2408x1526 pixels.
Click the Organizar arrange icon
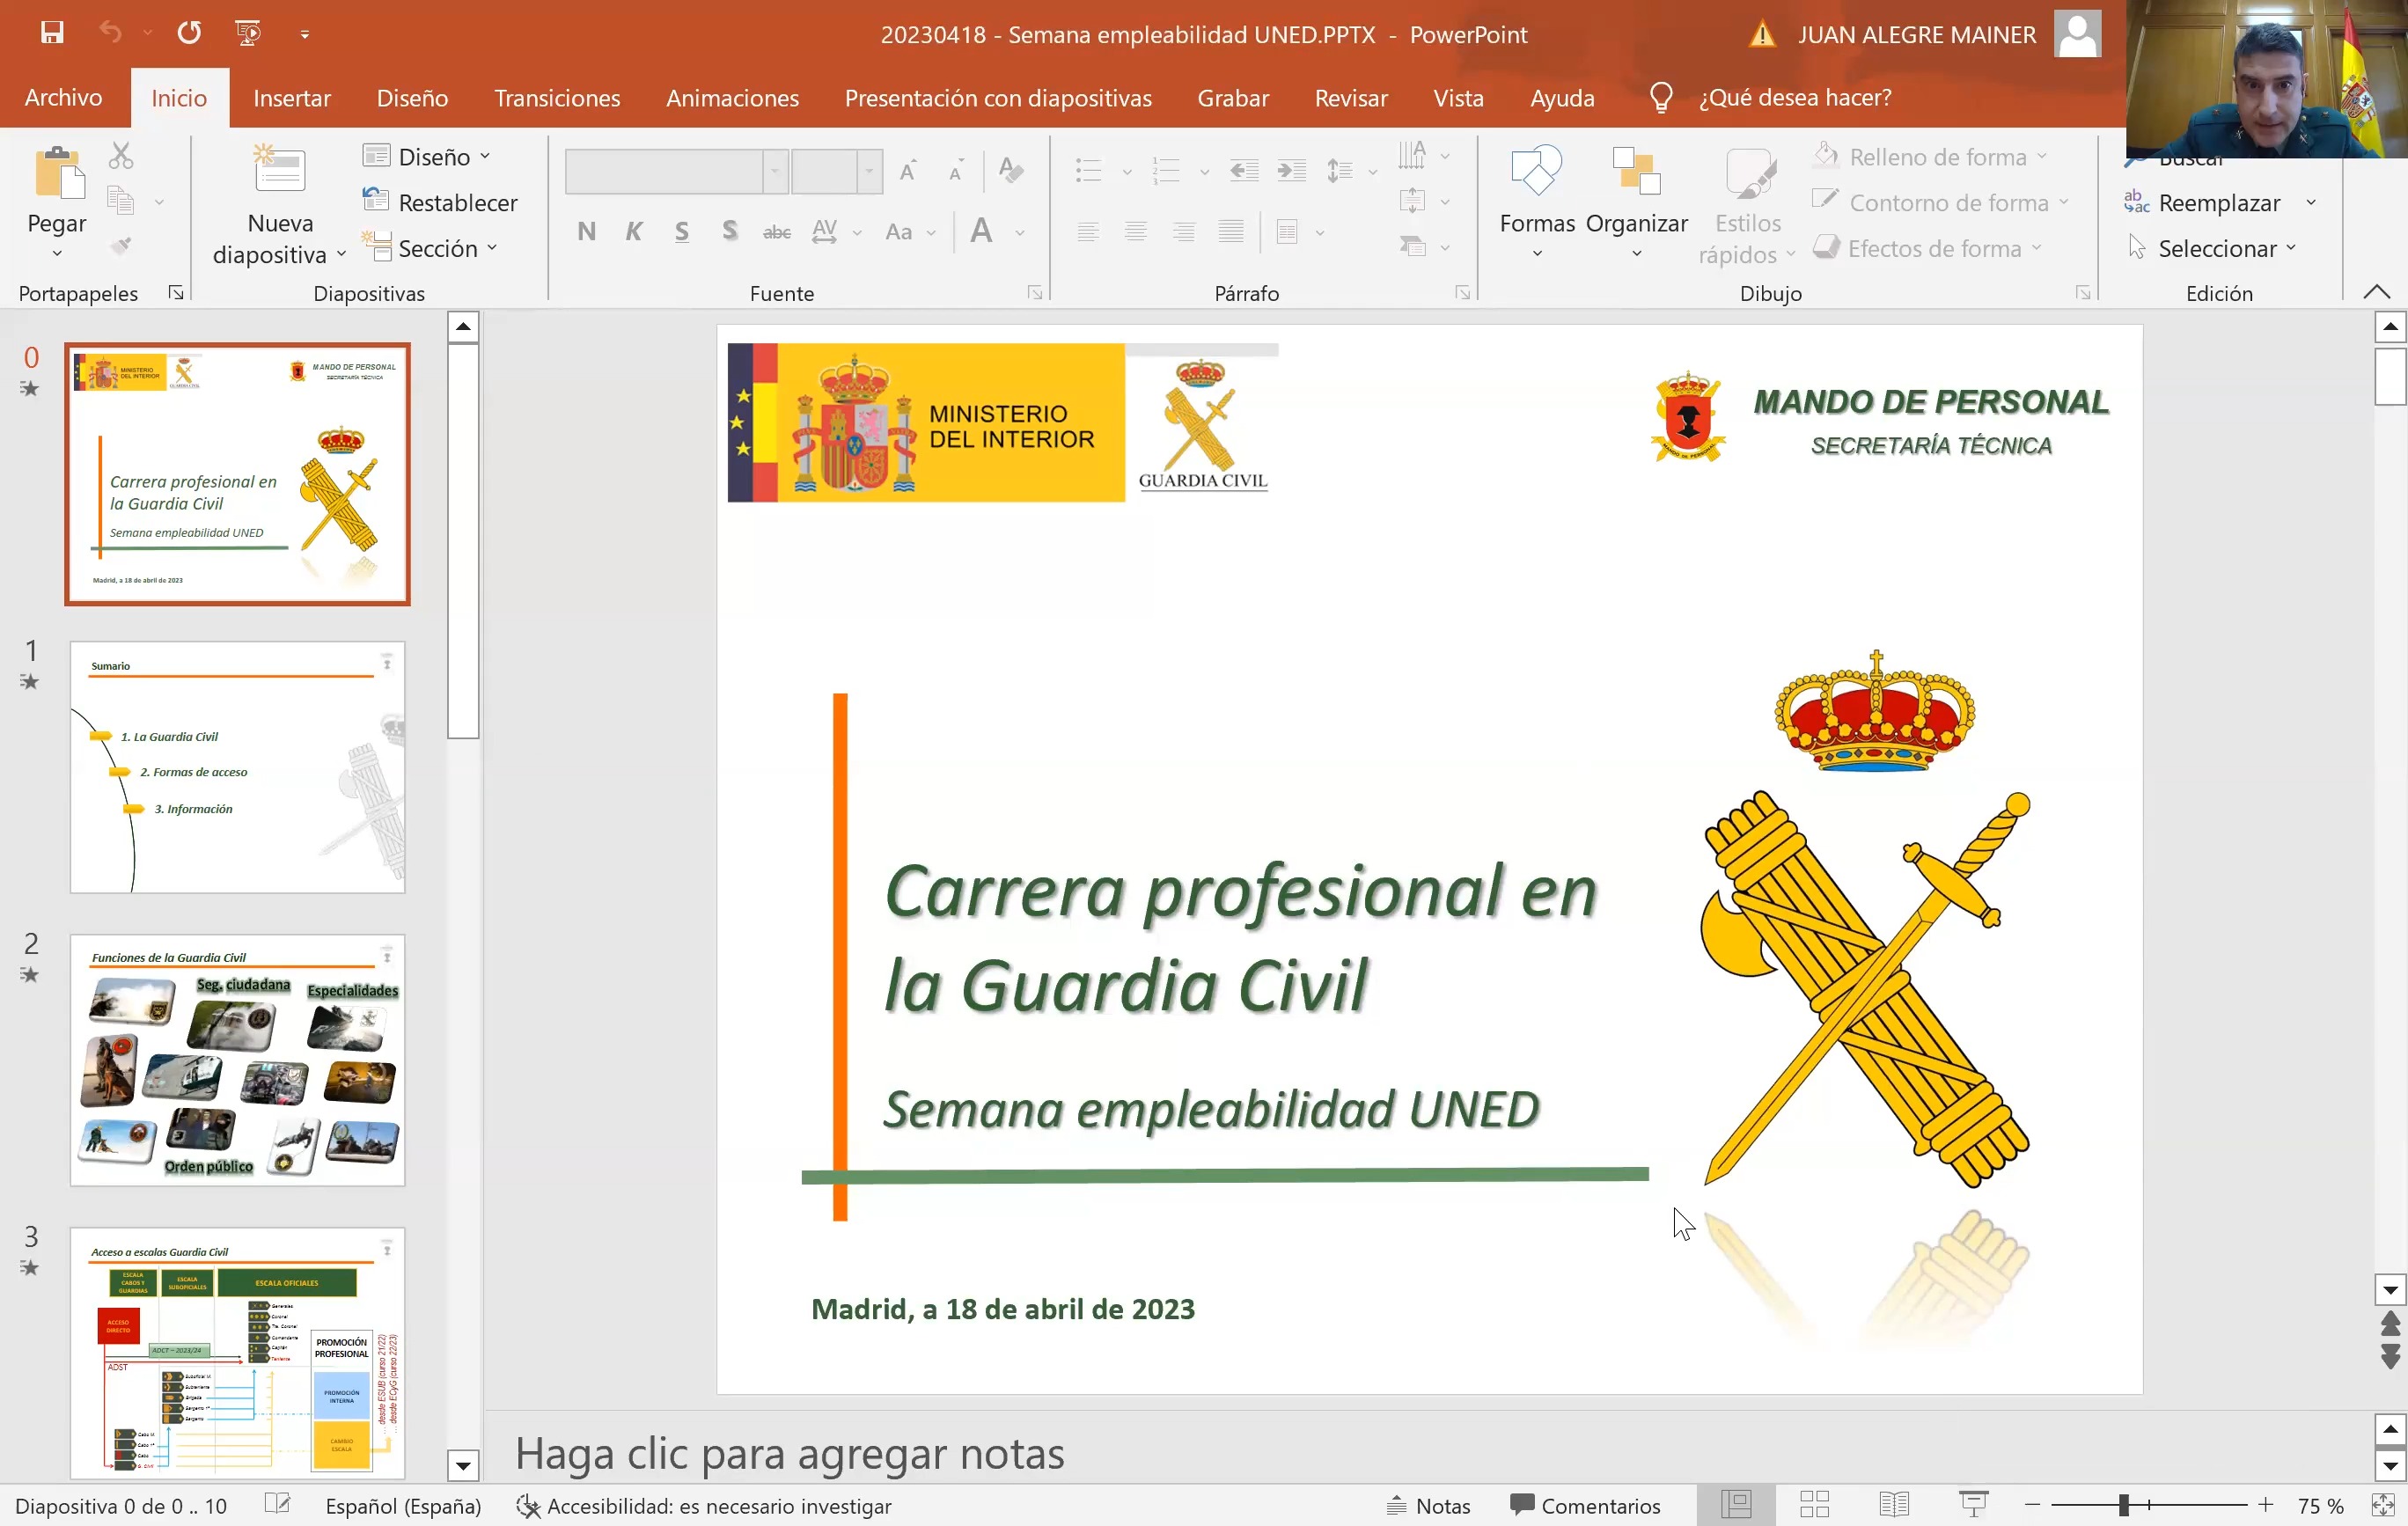1636,171
